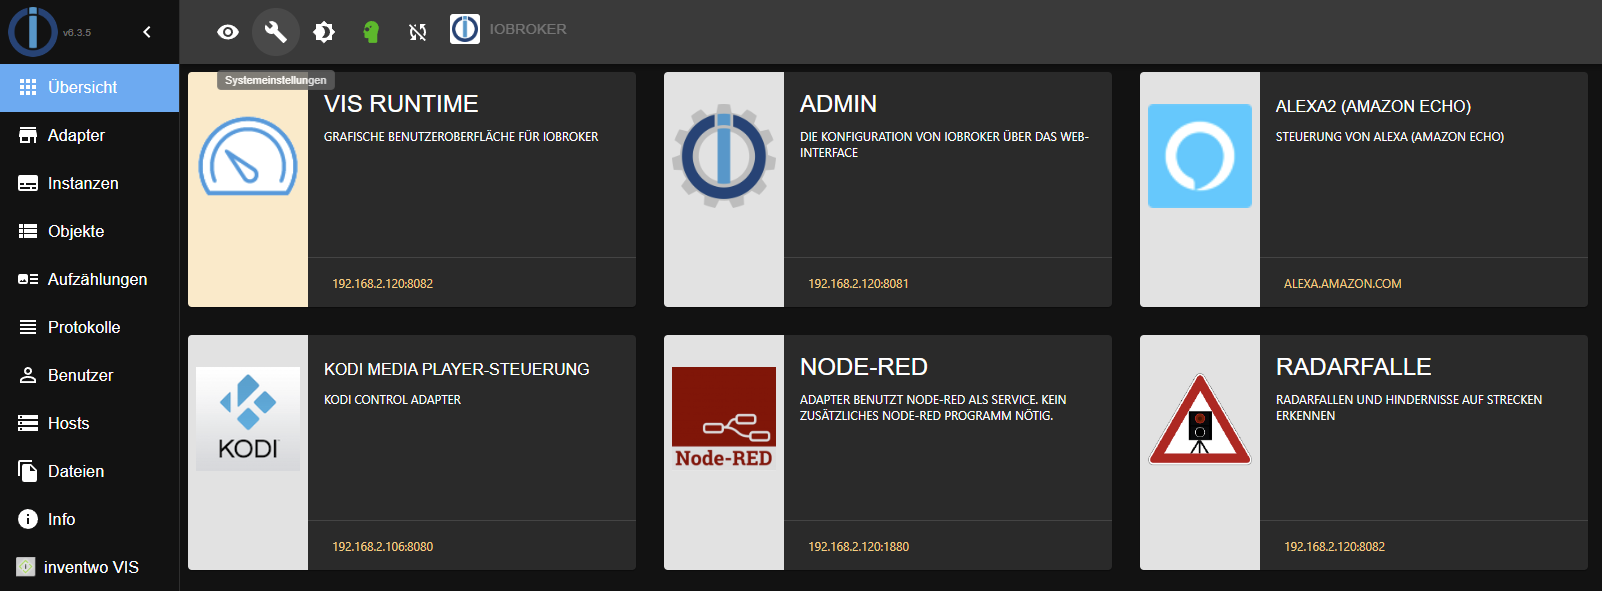1602x591 pixels.
Task: Navigate to Aufzählungen in the sidebar
Action: pos(90,280)
